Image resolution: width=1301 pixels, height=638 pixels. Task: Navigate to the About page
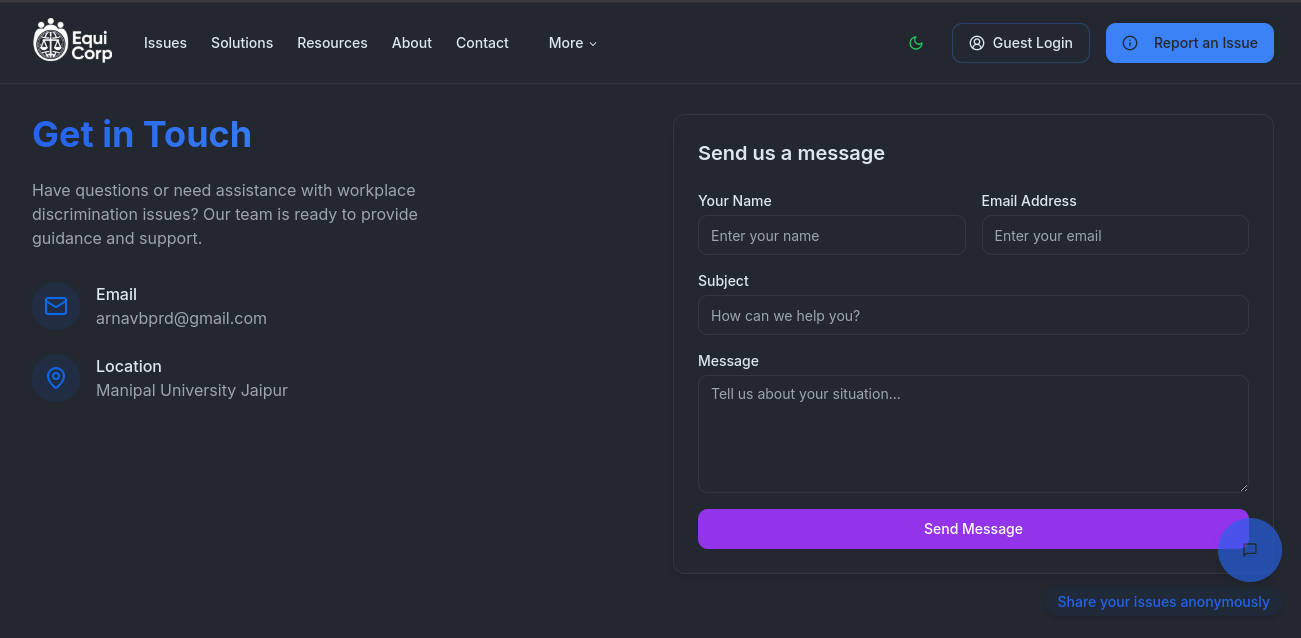point(412,43)
